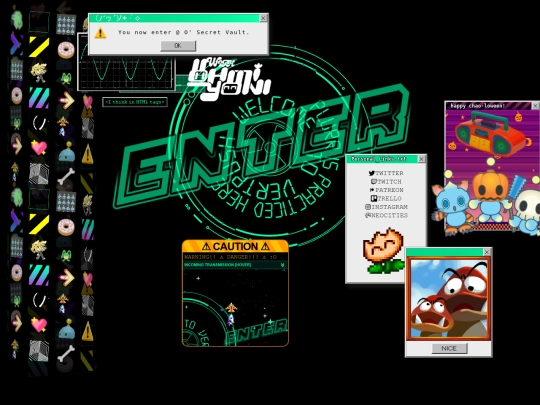Expand the chevron on the incoming transmission bar
The image size is (540, 405).
[282, 265]
